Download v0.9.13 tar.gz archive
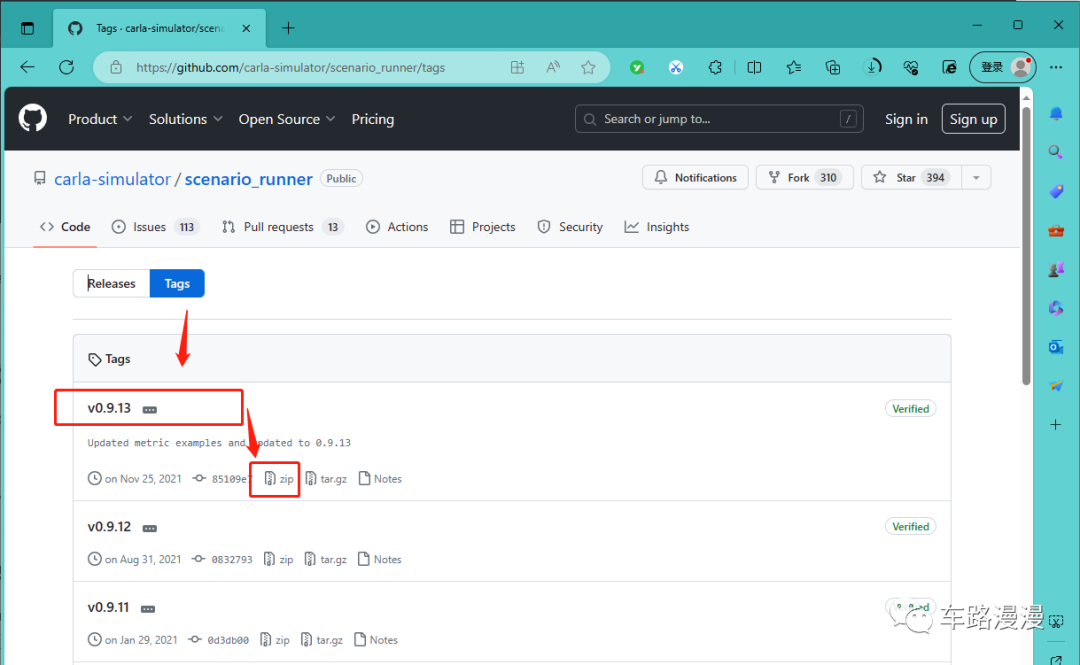The width and height of the screenshot is (1080, 665). pyautogui.click(x=326, y=479)
